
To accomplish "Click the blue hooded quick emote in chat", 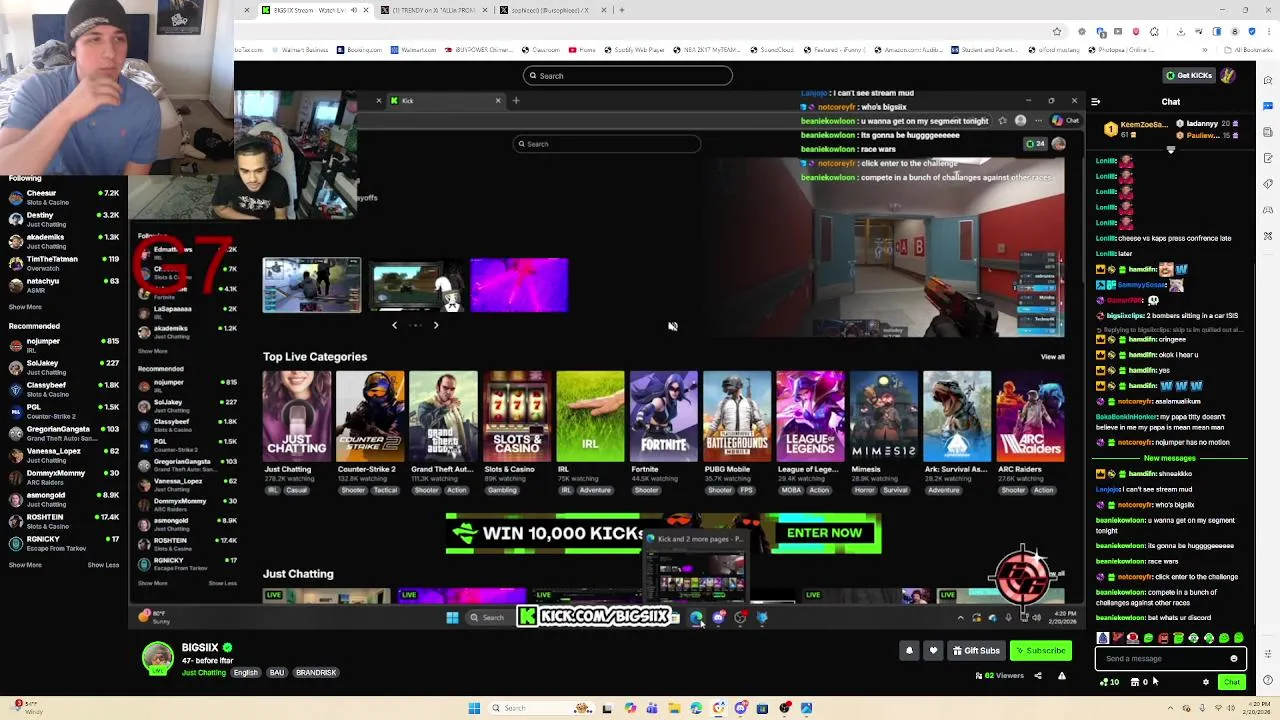I will [1102, 638].
